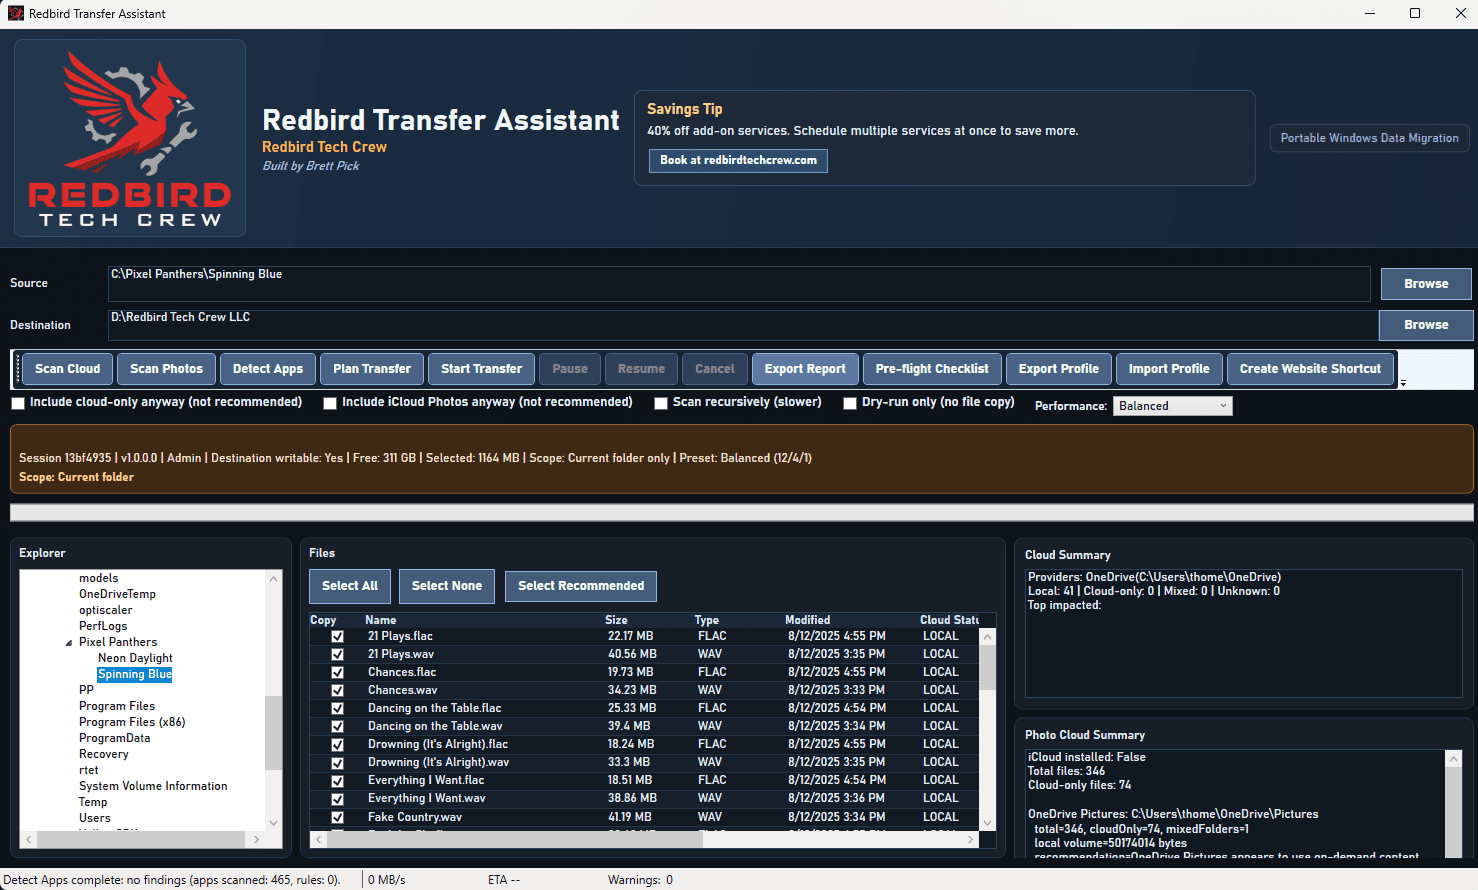
Task: Open the Pre-flight Checklist
Action: (931, 368)
